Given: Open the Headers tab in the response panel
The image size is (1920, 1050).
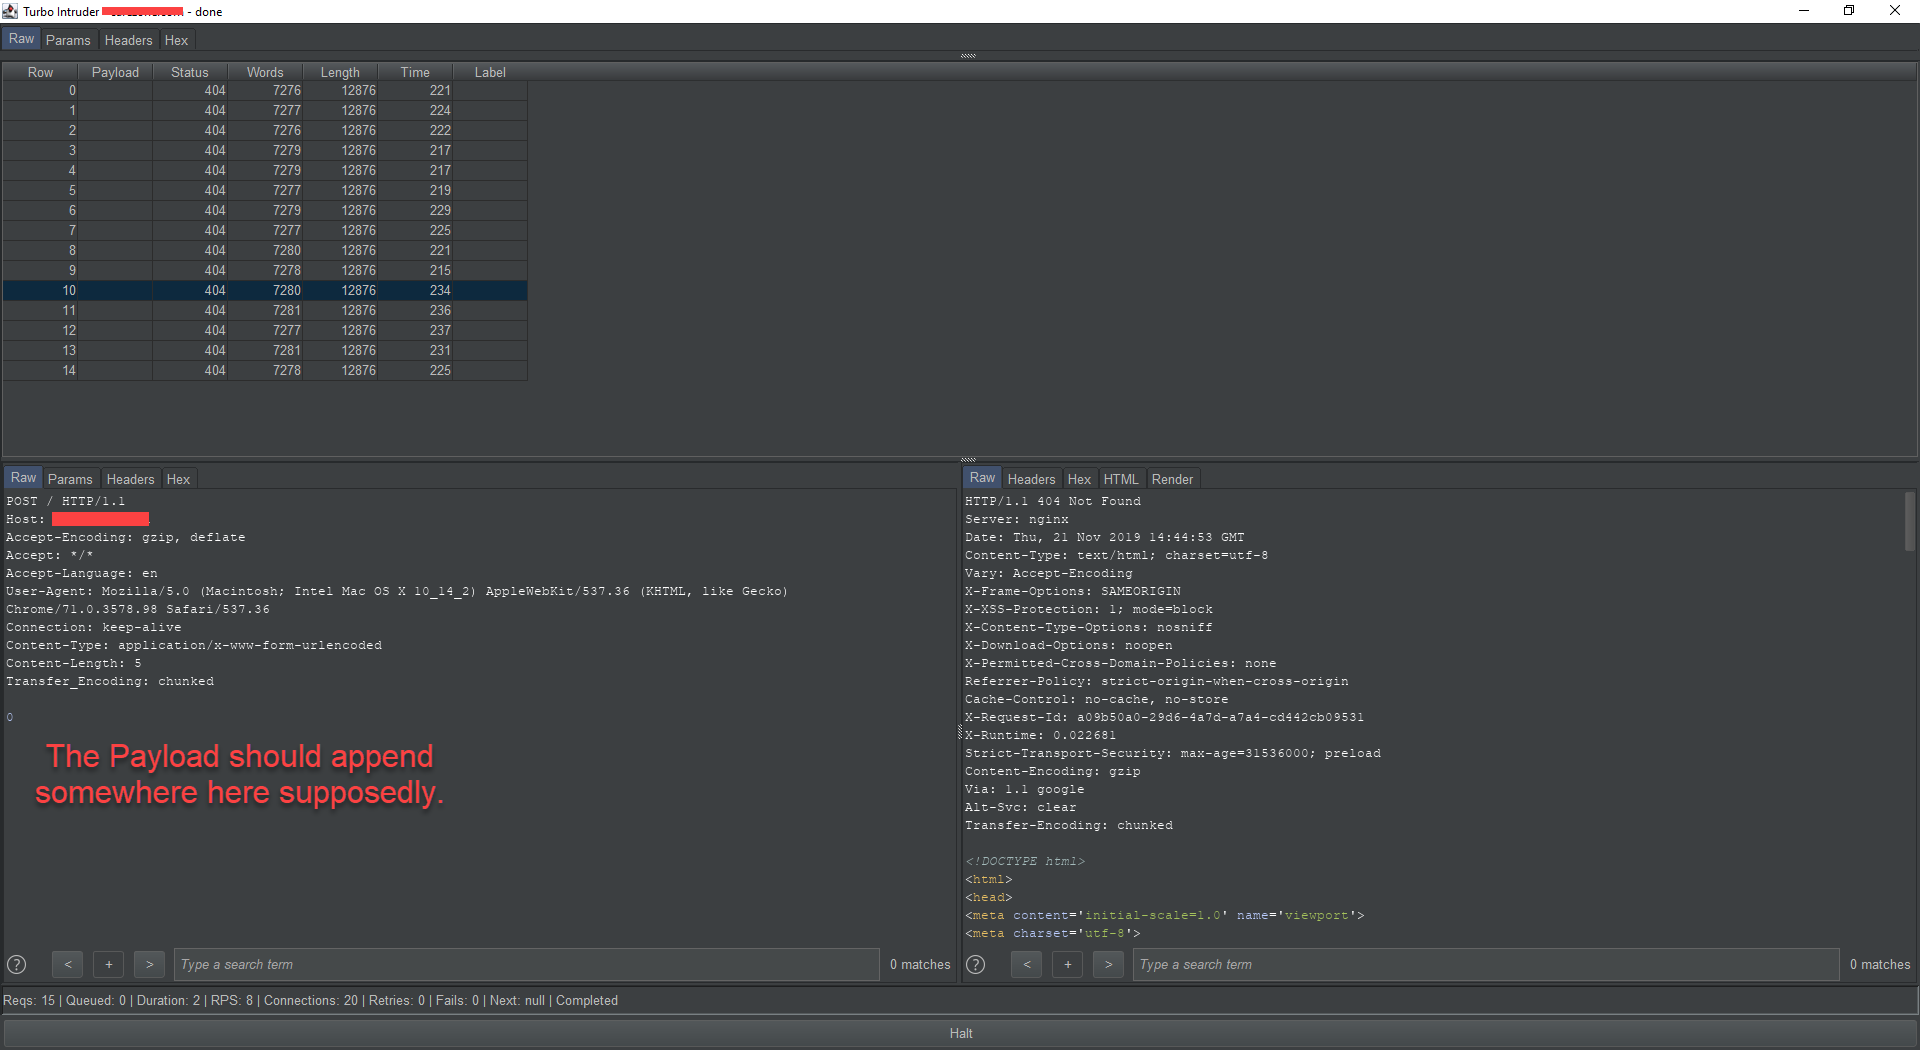Looking at the screenshot, I should point(1031,478).
